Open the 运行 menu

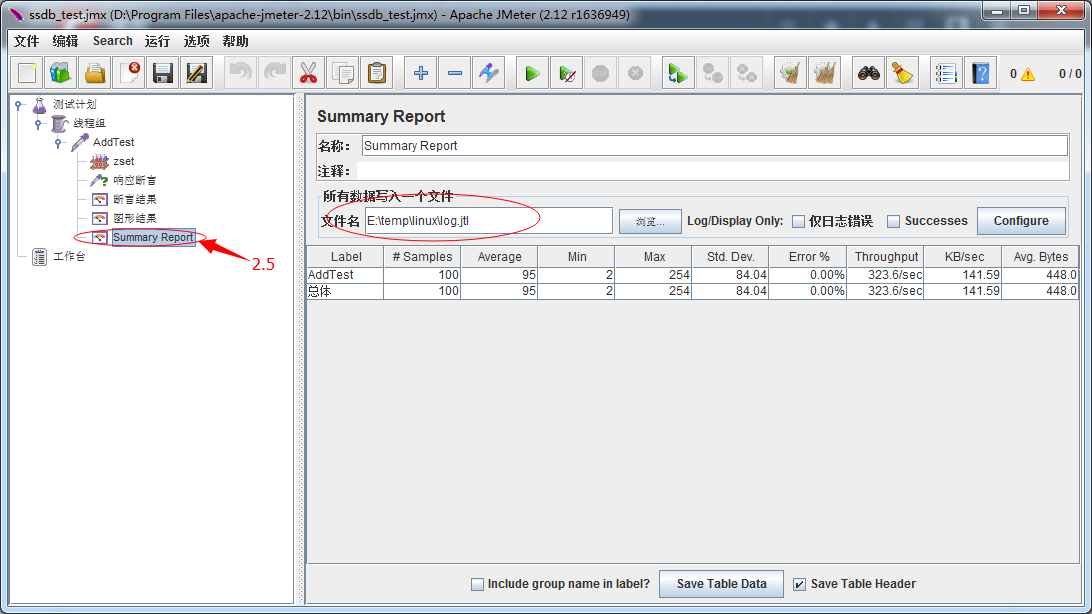tap(157, 41)
